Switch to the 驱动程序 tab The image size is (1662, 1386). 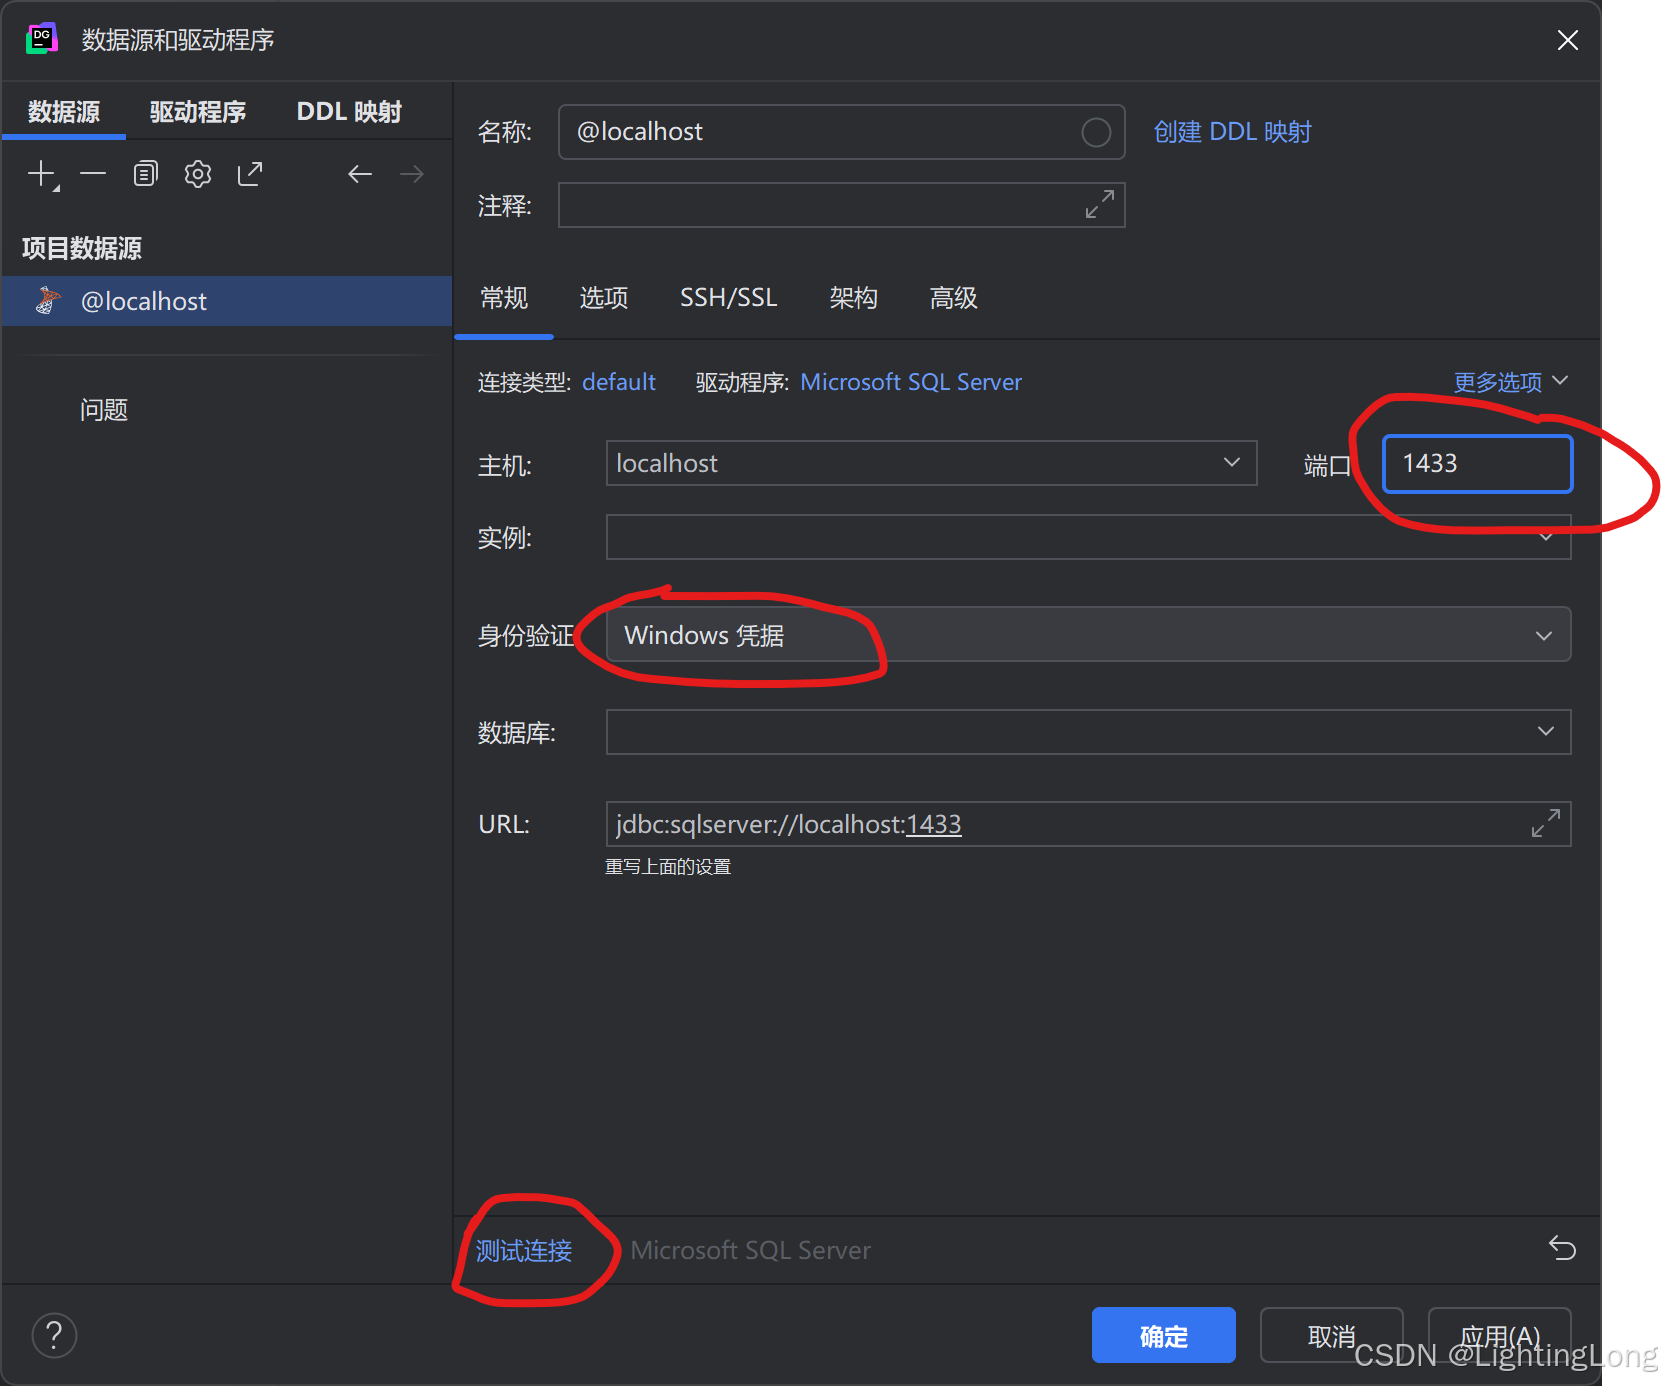point(198,112)
